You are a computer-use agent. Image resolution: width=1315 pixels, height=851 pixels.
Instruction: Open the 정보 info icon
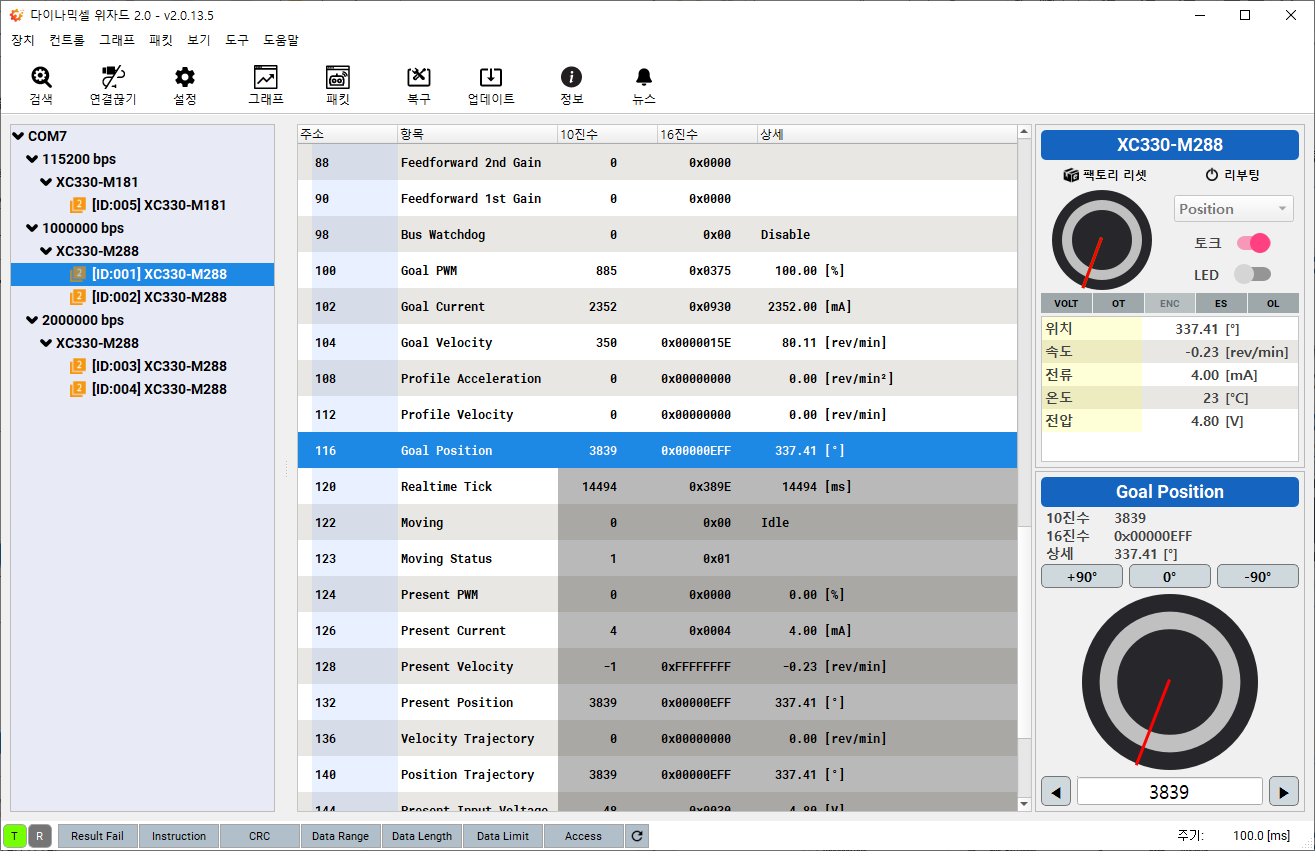571,78
